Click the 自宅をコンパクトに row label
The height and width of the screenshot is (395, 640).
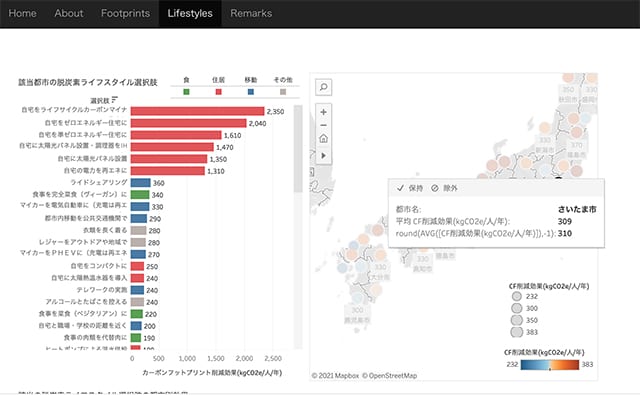point(99,266)
